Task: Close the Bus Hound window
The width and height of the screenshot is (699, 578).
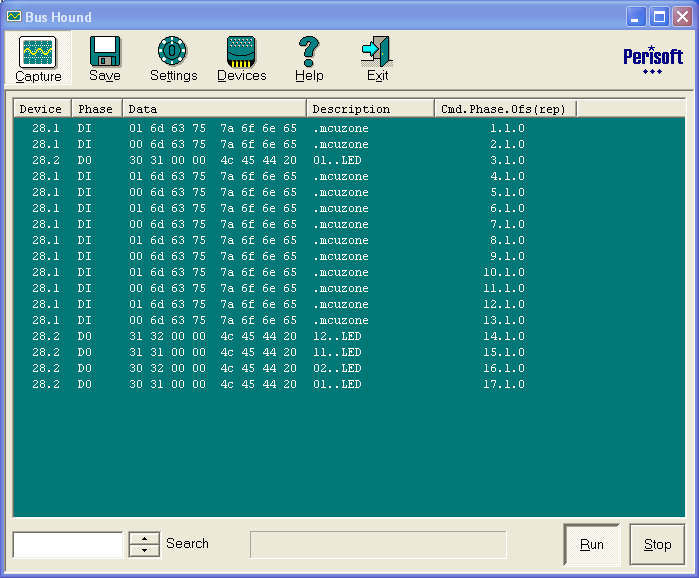Action: (x=683, y=17)
